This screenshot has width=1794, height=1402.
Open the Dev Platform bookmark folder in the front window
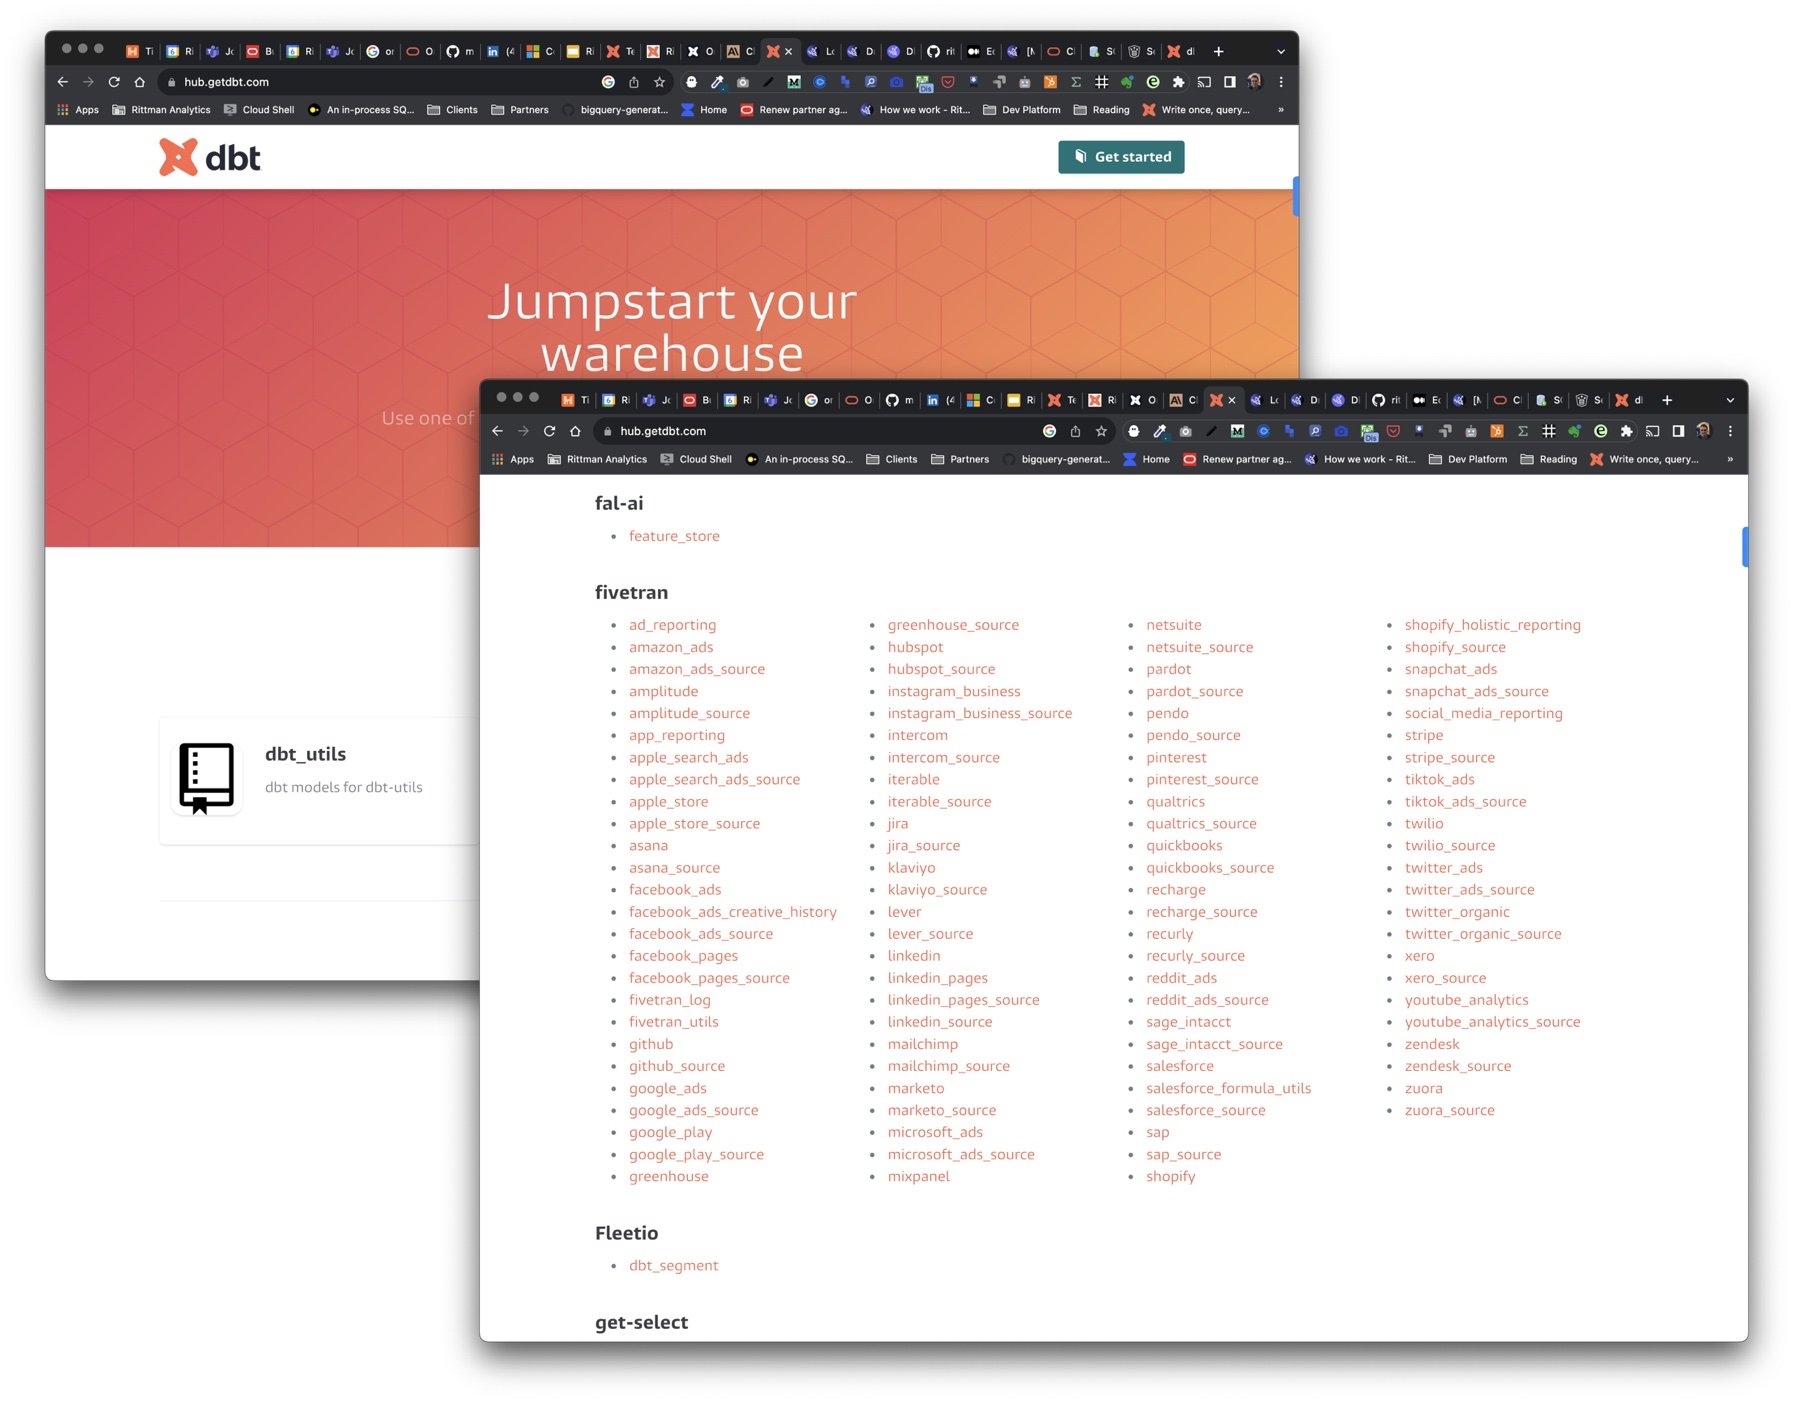coord(1467,459)
